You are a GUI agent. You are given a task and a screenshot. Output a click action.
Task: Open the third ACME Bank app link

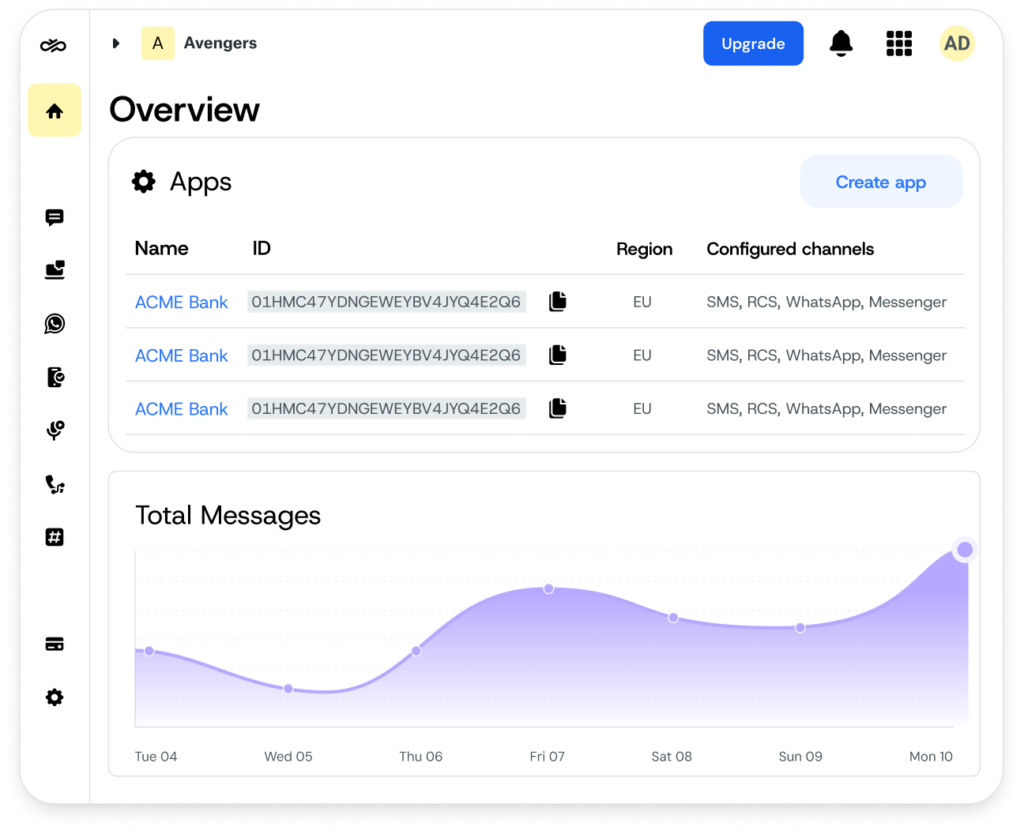(x=182, y=409)
